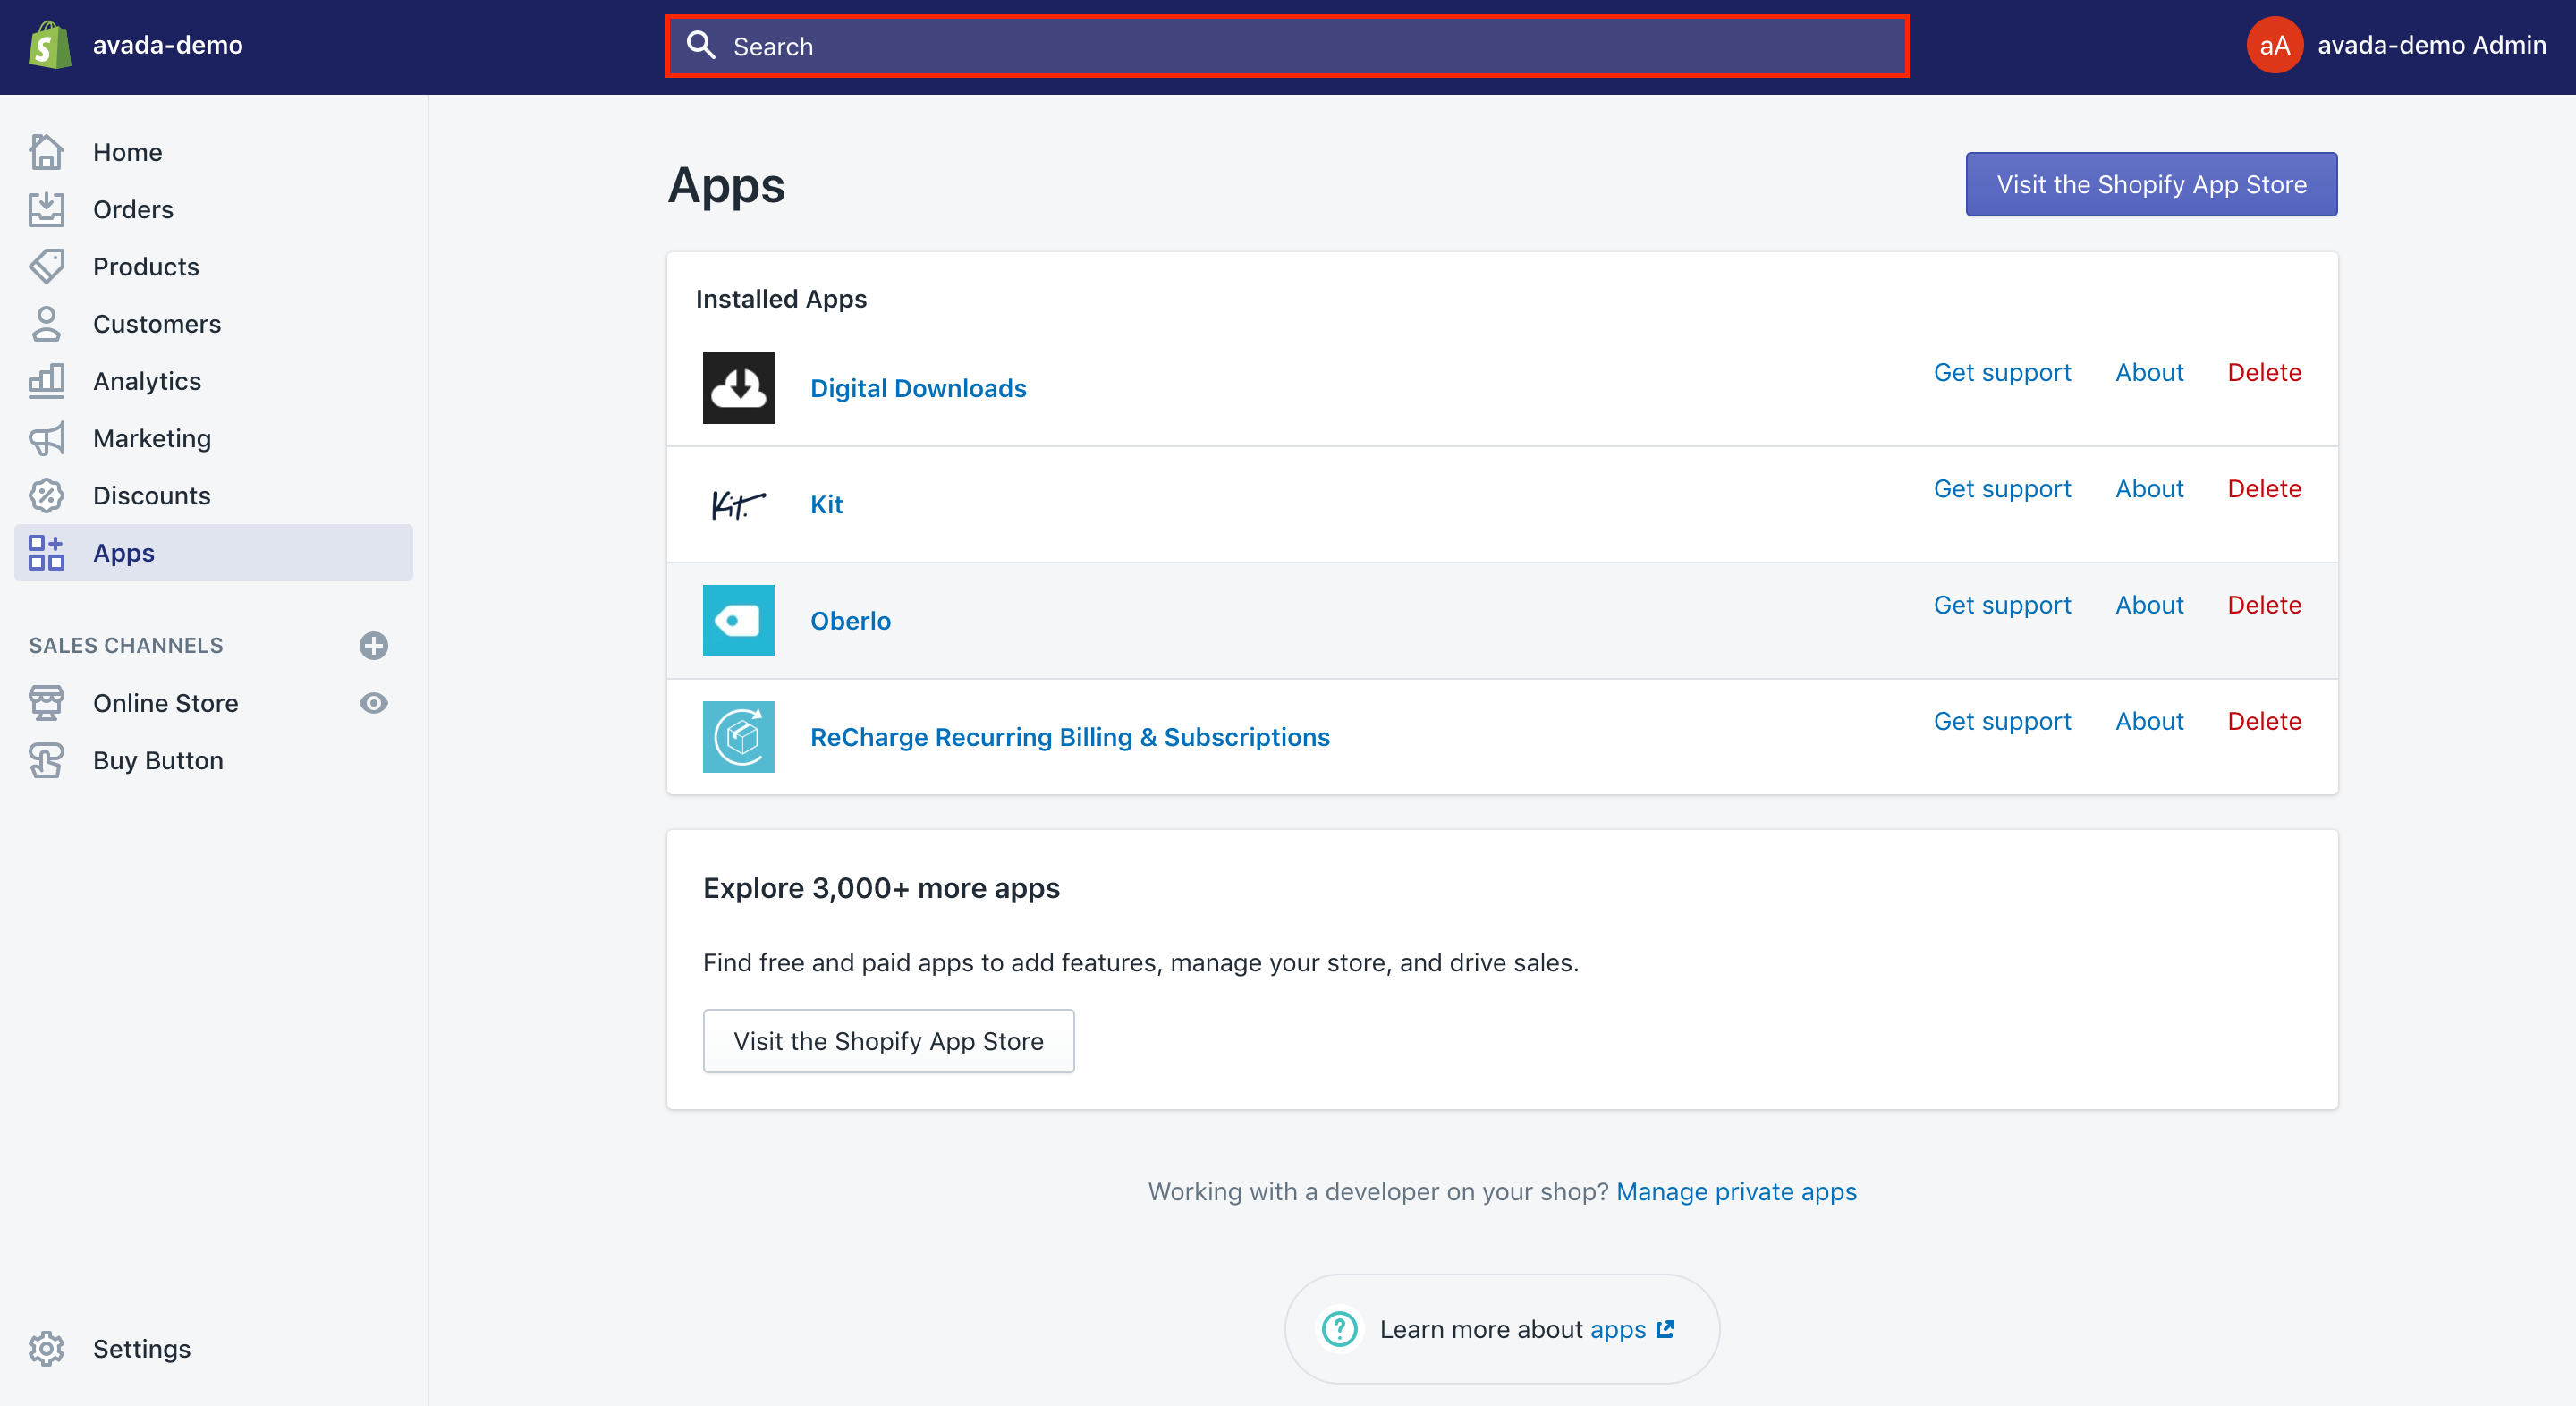Click the Home house icon
Image resolution: width=2576 pixels, height=1406 pixels.
[x=46, y=152]
